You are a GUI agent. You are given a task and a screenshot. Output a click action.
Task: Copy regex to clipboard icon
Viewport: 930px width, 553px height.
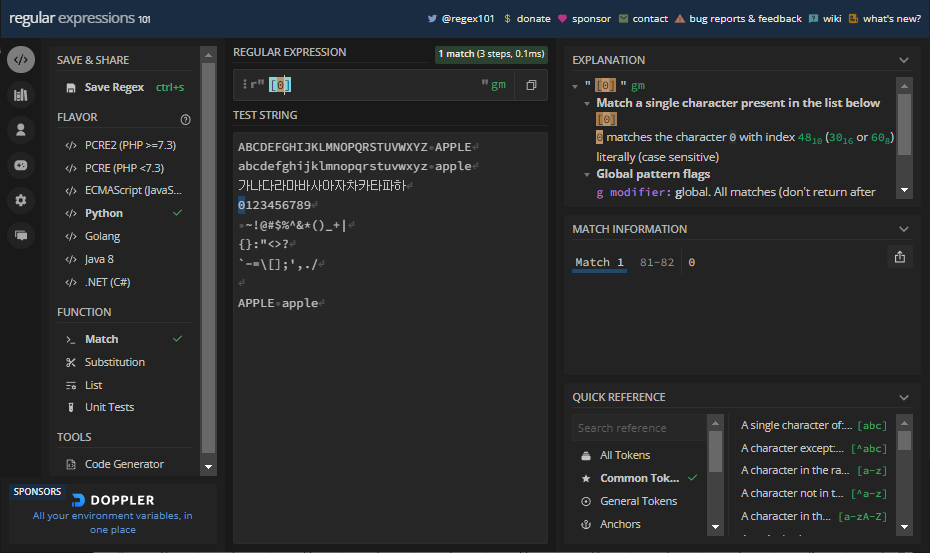[x=531, y=85]
